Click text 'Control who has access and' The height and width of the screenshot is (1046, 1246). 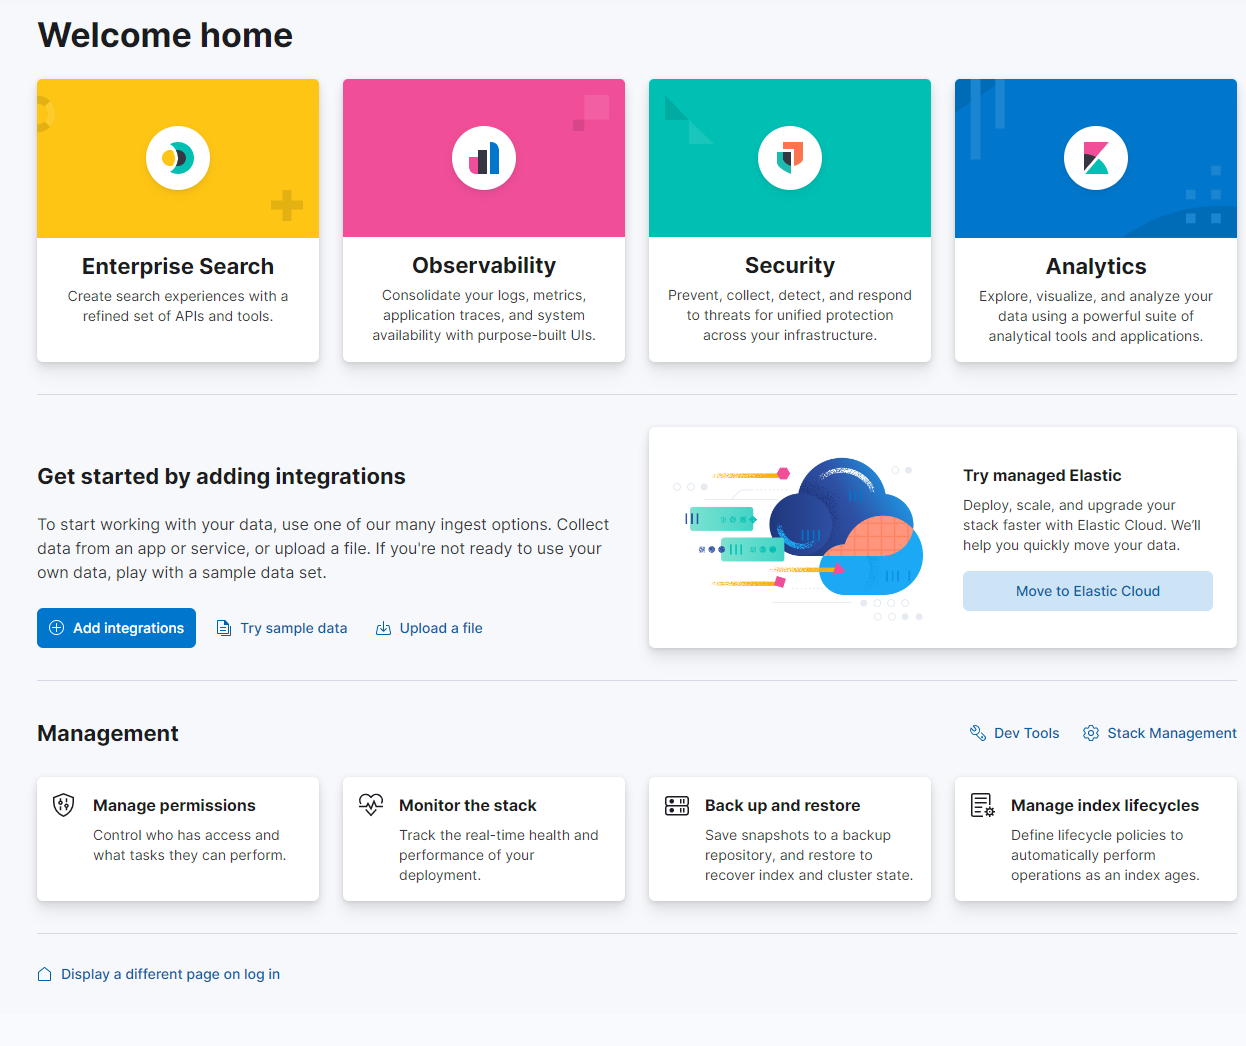coord(186,835)
